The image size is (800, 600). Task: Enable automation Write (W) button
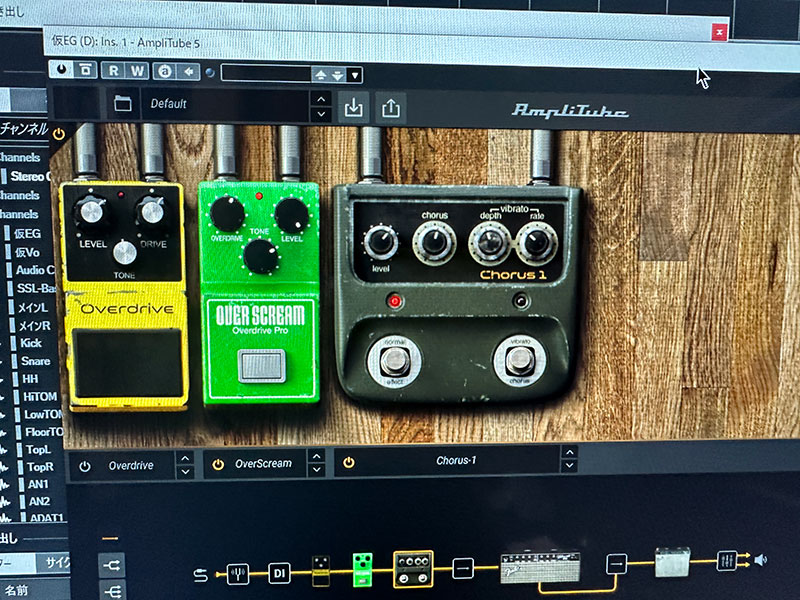coord(137,71)
